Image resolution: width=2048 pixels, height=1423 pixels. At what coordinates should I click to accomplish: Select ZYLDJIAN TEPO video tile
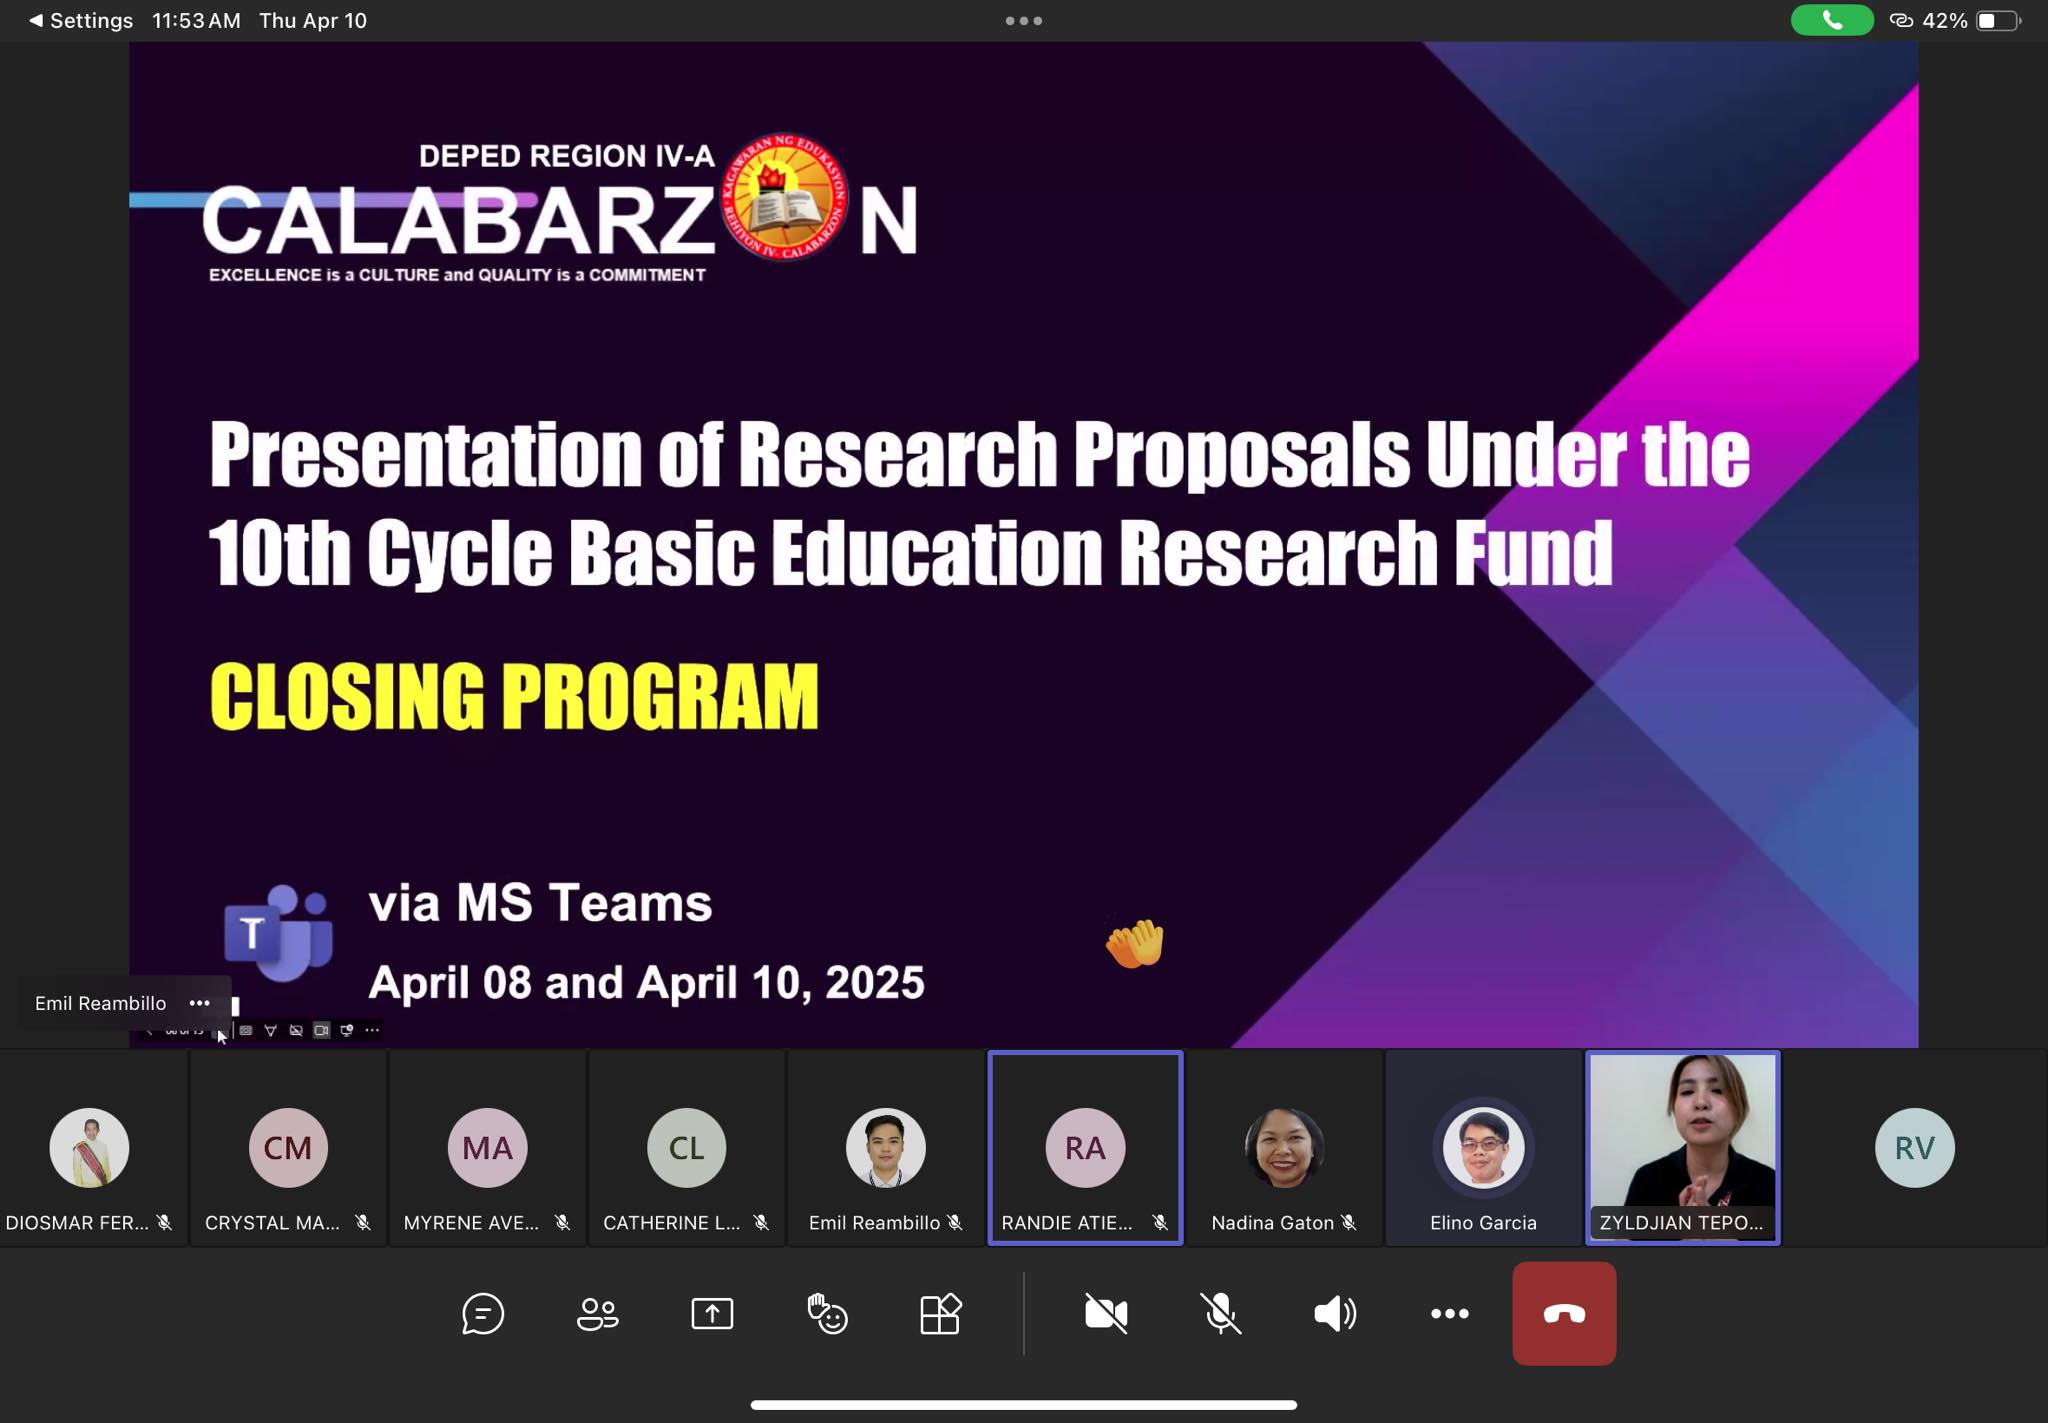[x=1683, y=1147]
